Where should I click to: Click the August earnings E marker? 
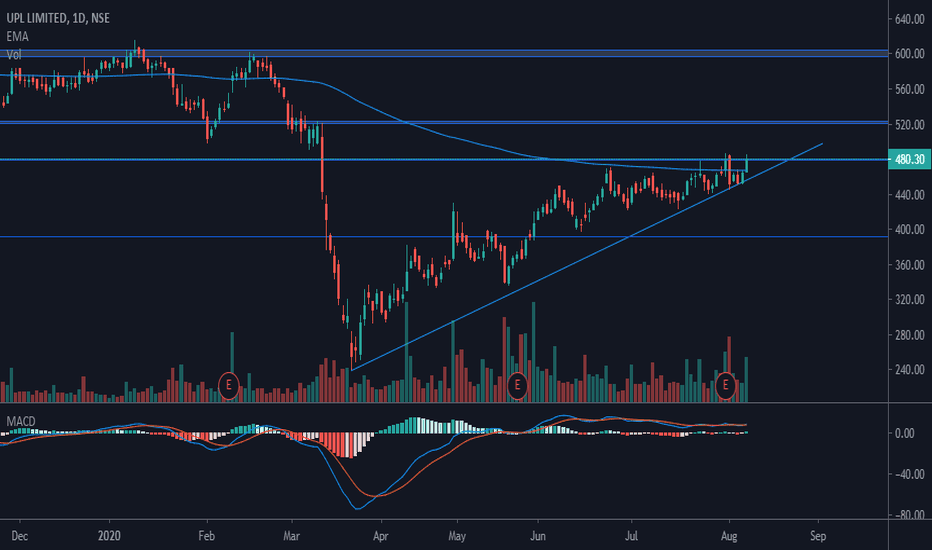[x=725, y=385]
